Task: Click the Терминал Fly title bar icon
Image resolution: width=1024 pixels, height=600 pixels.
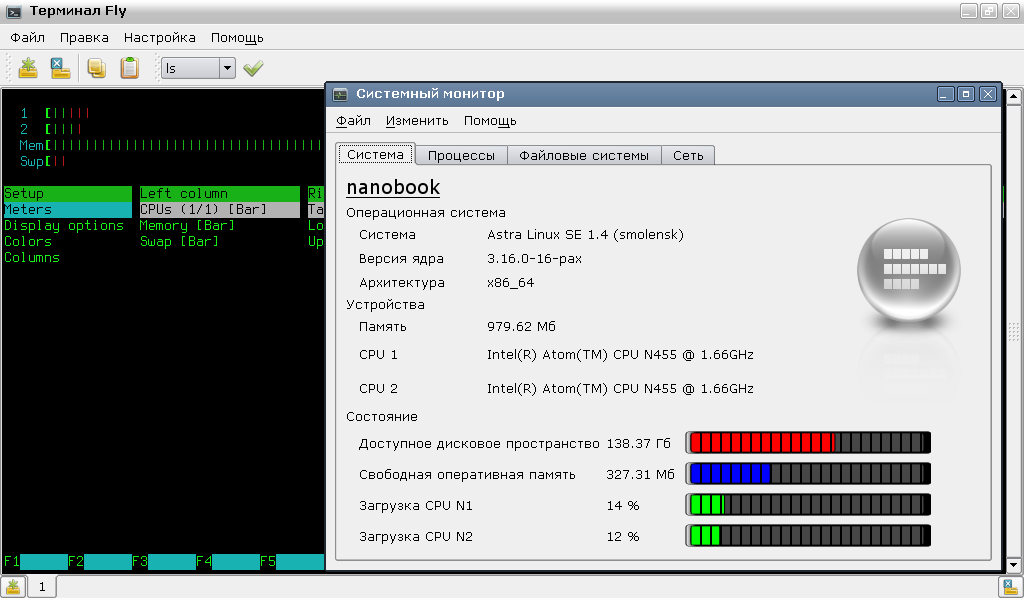Action: pos(13,12)
